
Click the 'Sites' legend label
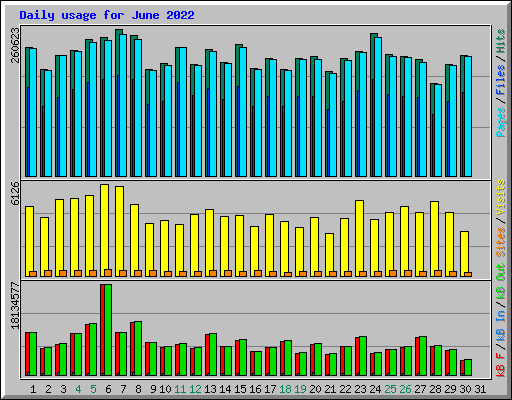click(501, 242)
